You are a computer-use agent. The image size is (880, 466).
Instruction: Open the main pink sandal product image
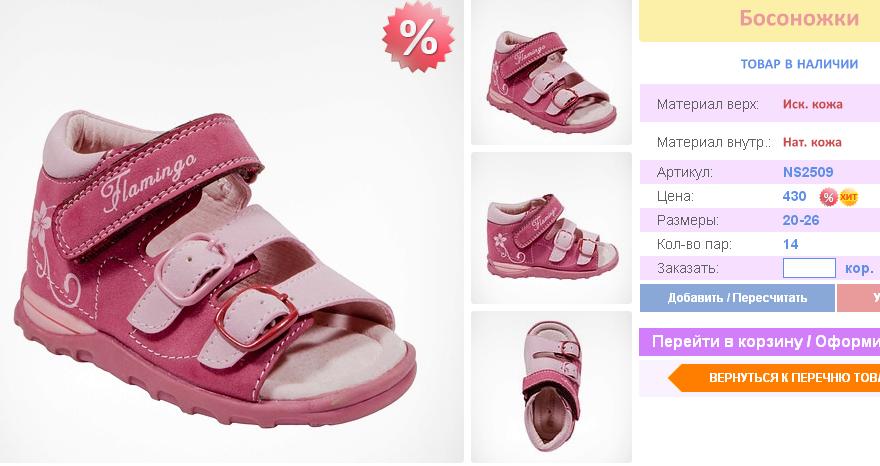pos(232,231)
